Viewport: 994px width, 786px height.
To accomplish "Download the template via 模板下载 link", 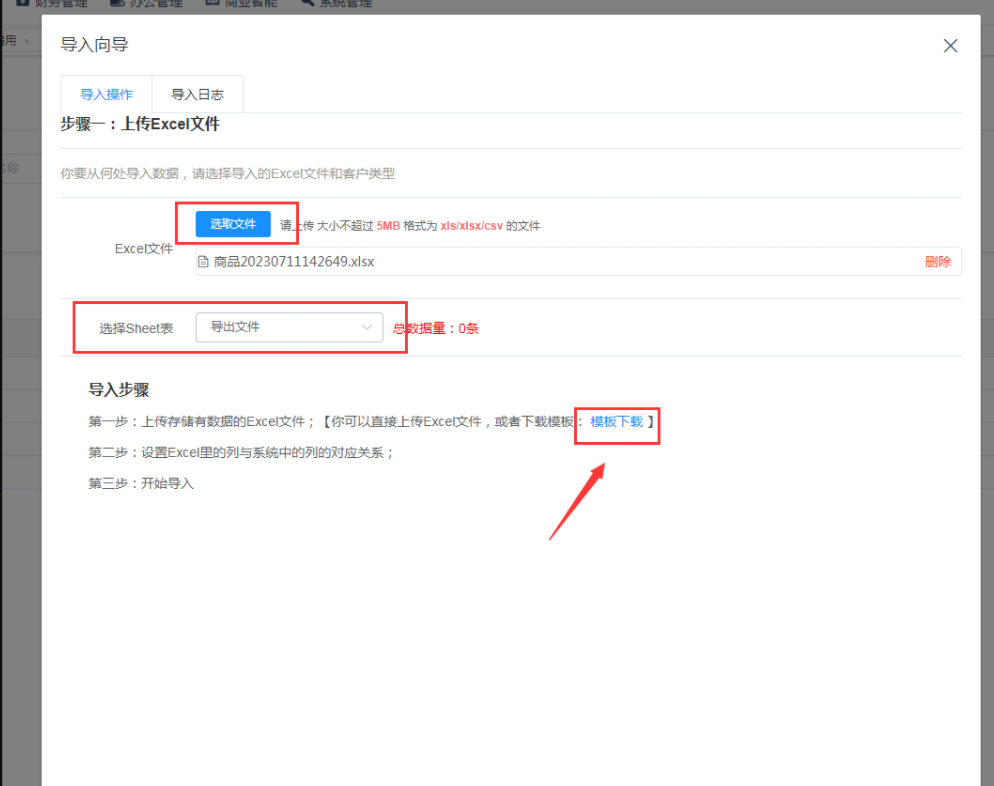I will (x=616, y=421).
